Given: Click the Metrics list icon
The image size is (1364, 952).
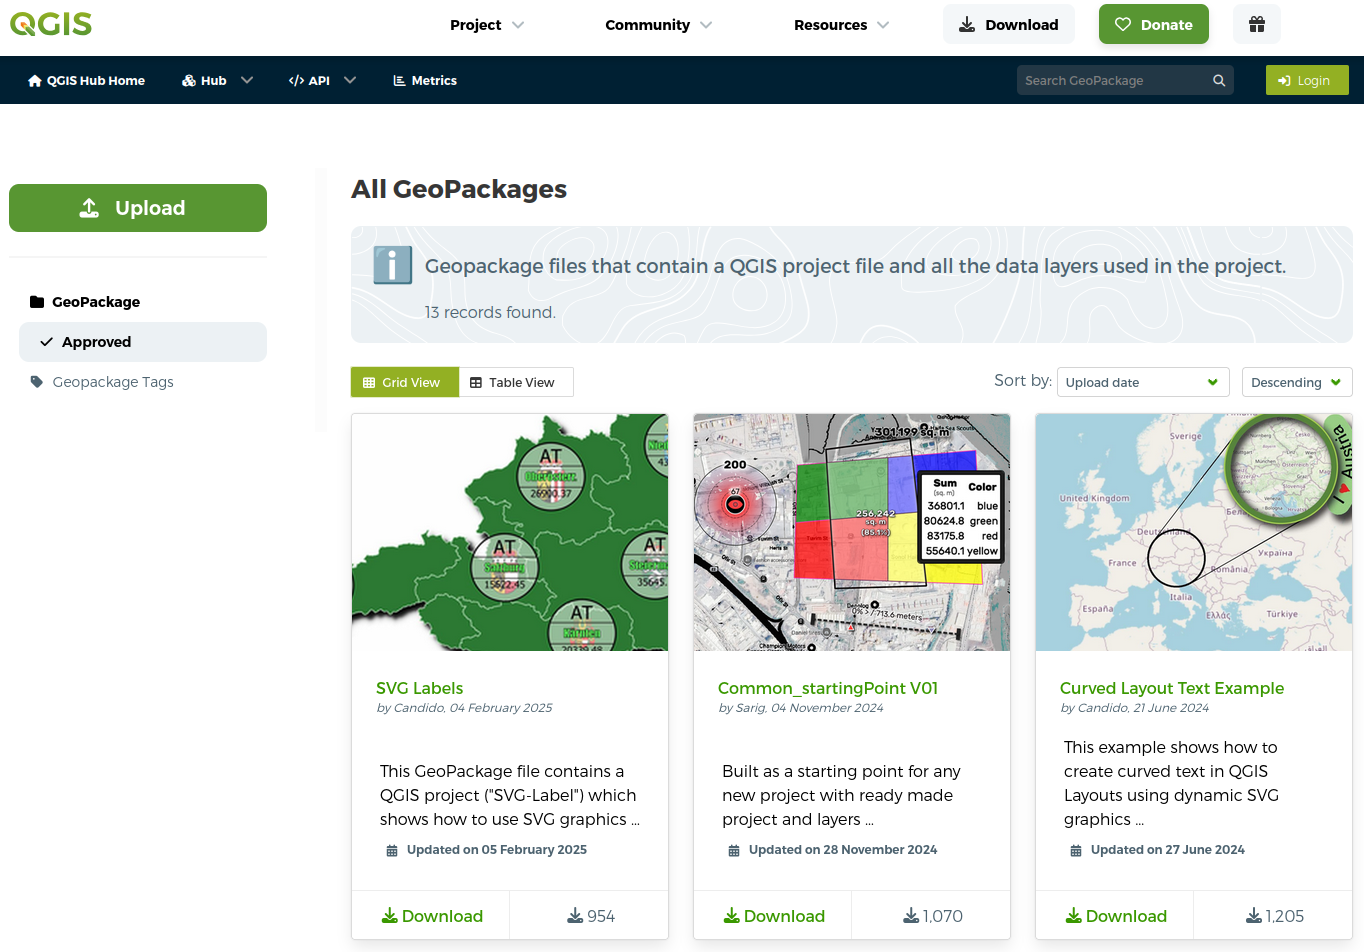Looking at the screenshot, I should coord(399,81).
